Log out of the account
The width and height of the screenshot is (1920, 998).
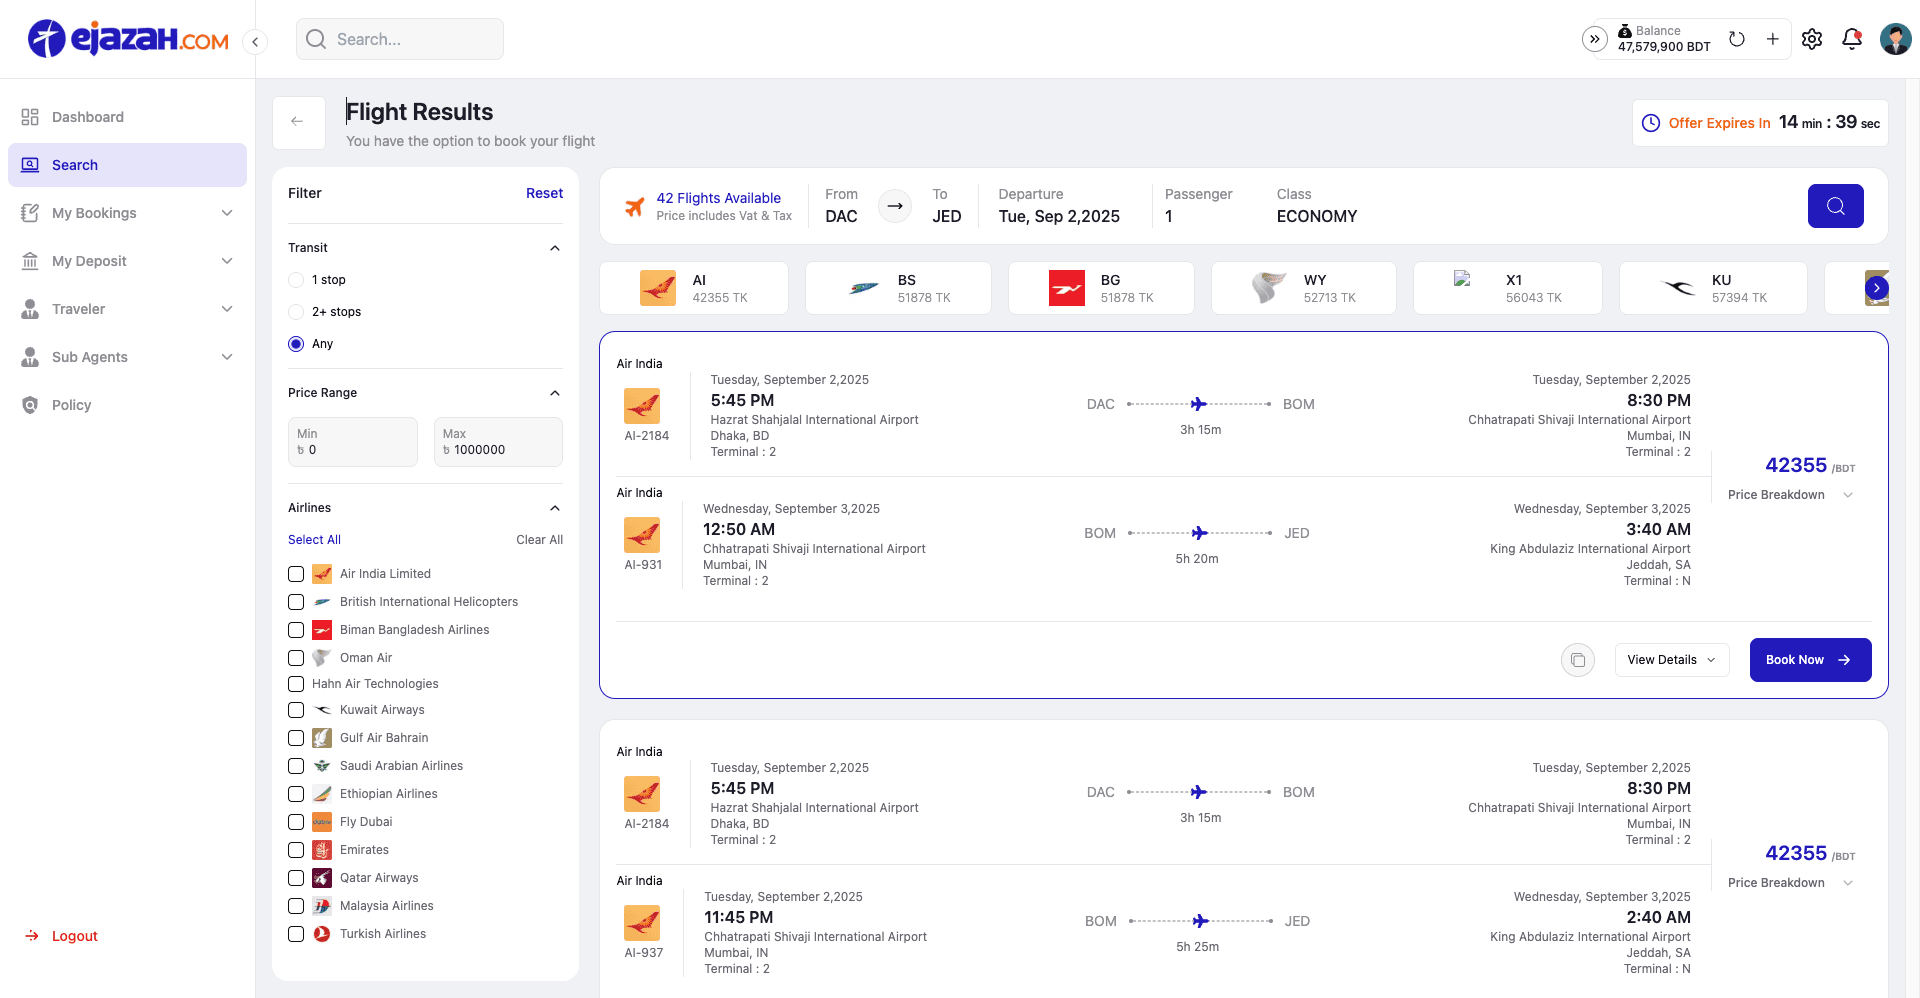pos(62,936)
